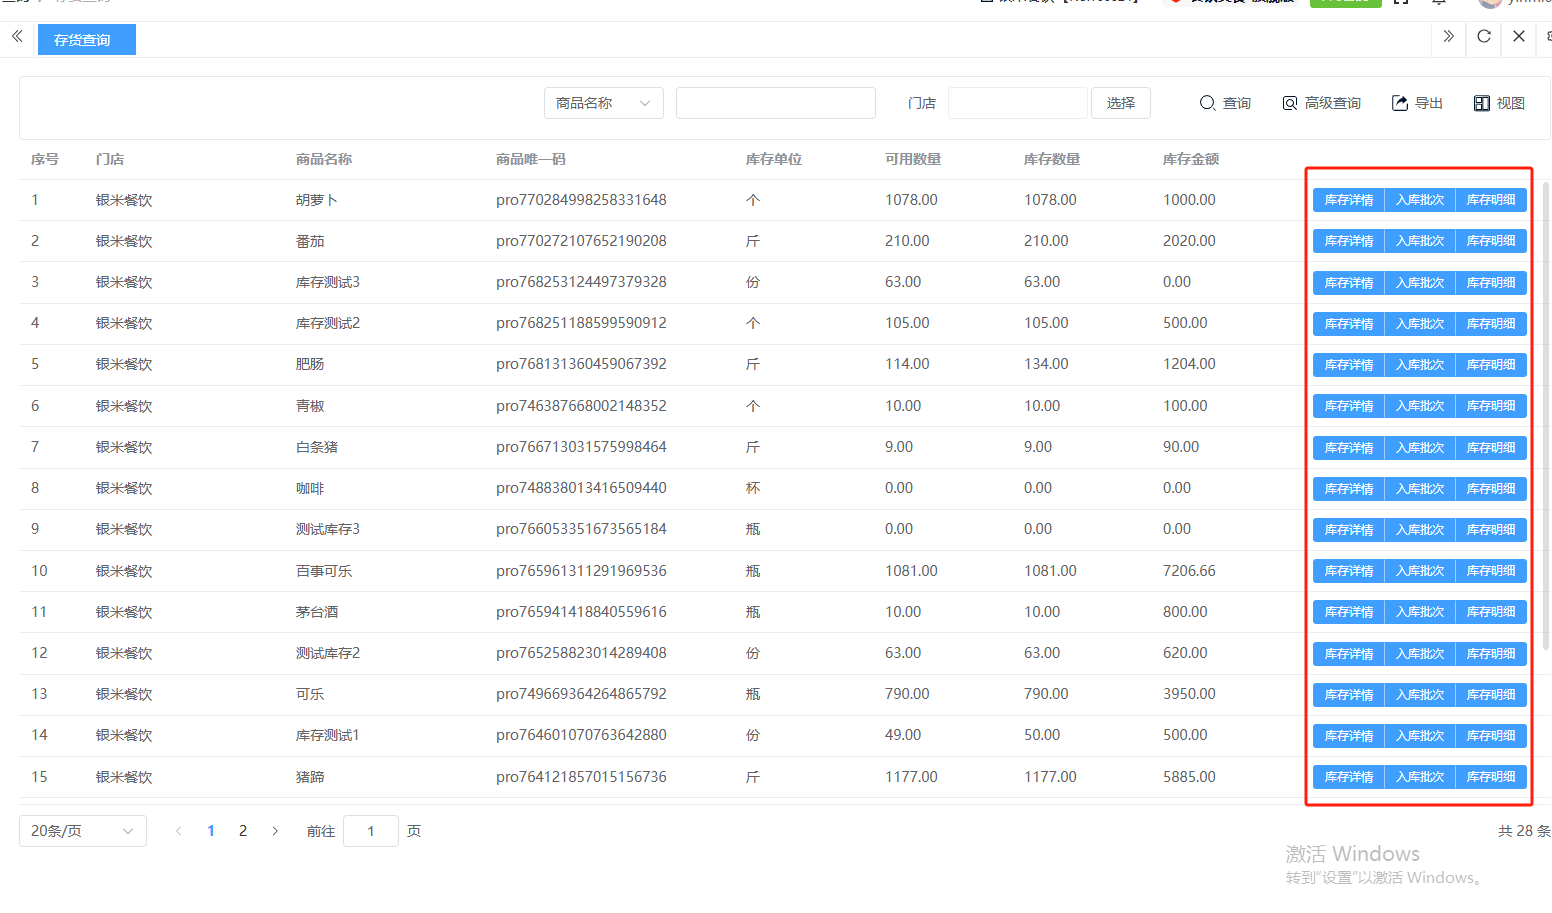Click the 导出 export icon
The image size is (1552, 913).
[1400, 103]
